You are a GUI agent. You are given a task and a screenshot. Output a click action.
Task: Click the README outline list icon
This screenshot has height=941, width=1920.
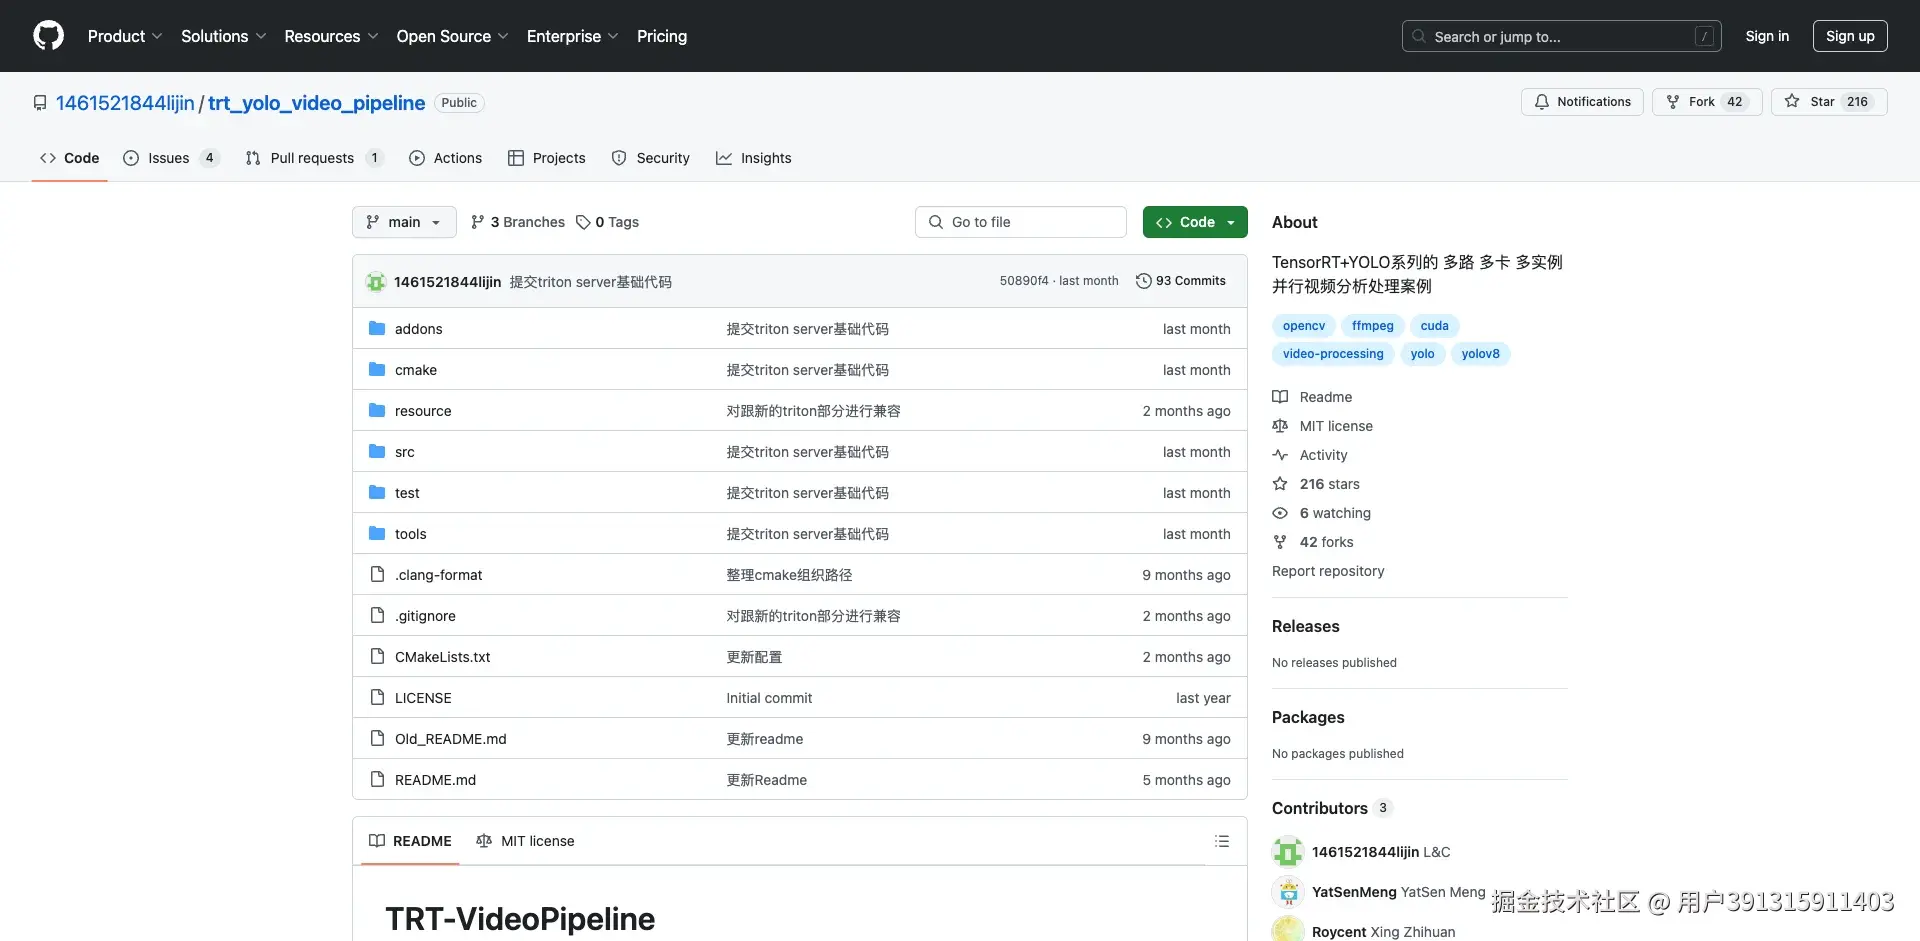[1222, 841]
